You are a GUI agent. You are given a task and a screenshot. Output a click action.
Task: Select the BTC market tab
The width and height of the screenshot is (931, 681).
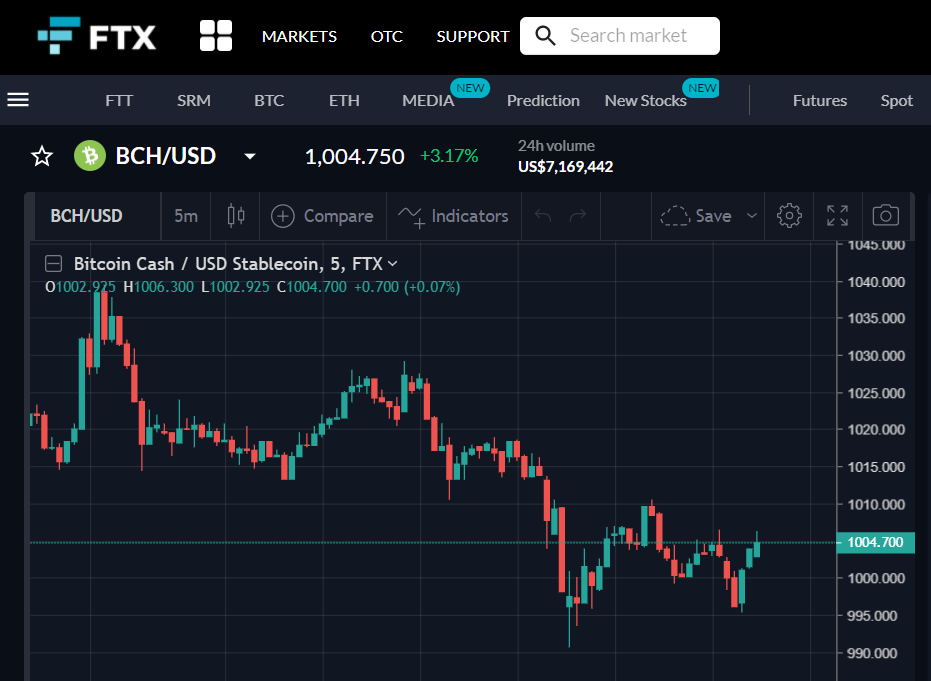tap(269, 100)
